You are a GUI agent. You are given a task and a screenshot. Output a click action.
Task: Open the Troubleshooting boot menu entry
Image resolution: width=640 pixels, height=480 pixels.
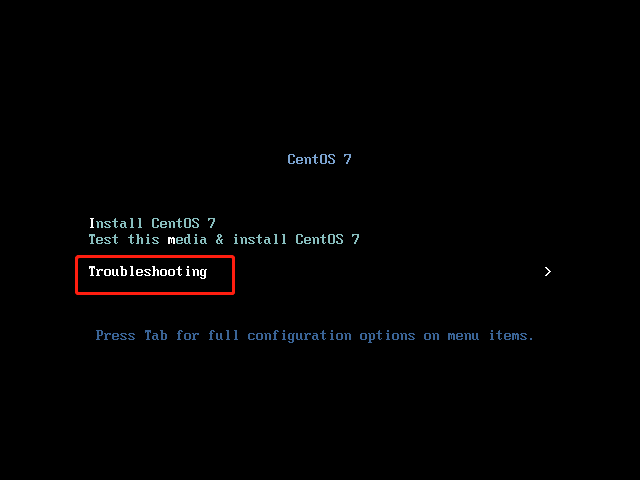[148, 272]
